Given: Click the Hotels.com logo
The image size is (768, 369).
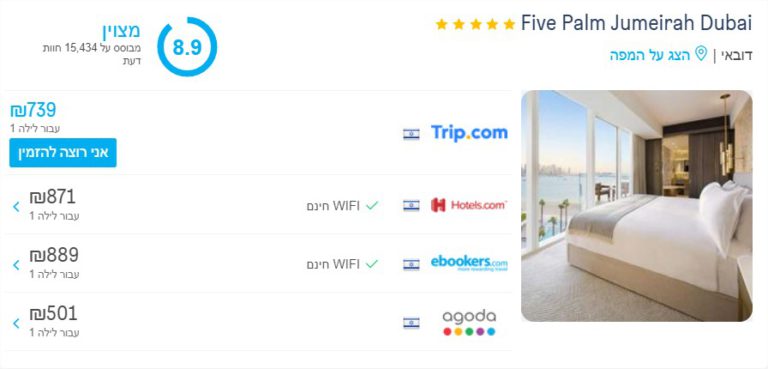Looking at the screenshot, I should (x=469, y=205).
